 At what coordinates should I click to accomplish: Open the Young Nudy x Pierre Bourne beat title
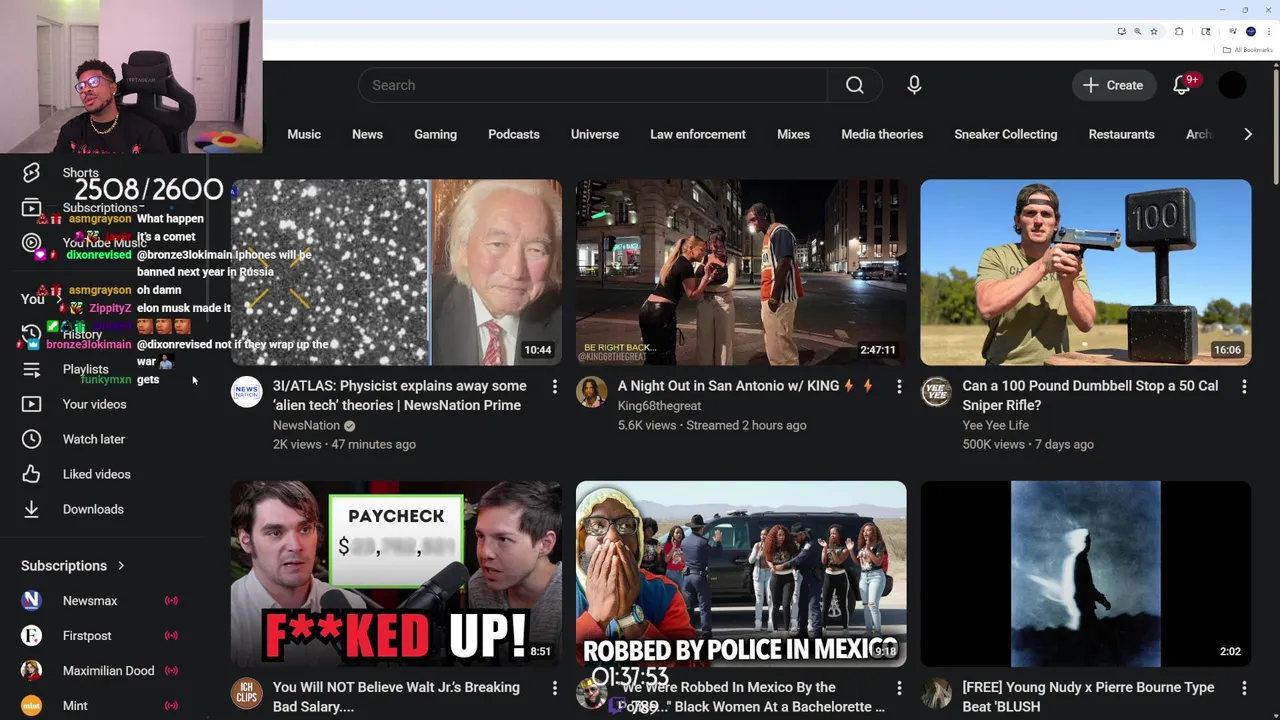pyautogui.click(x=1088, y=697)
